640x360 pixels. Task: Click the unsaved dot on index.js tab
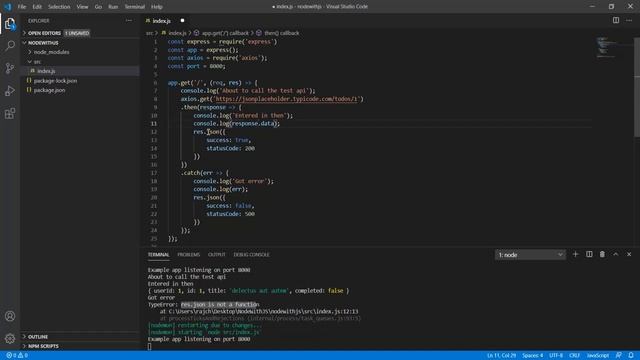(182, 20)
